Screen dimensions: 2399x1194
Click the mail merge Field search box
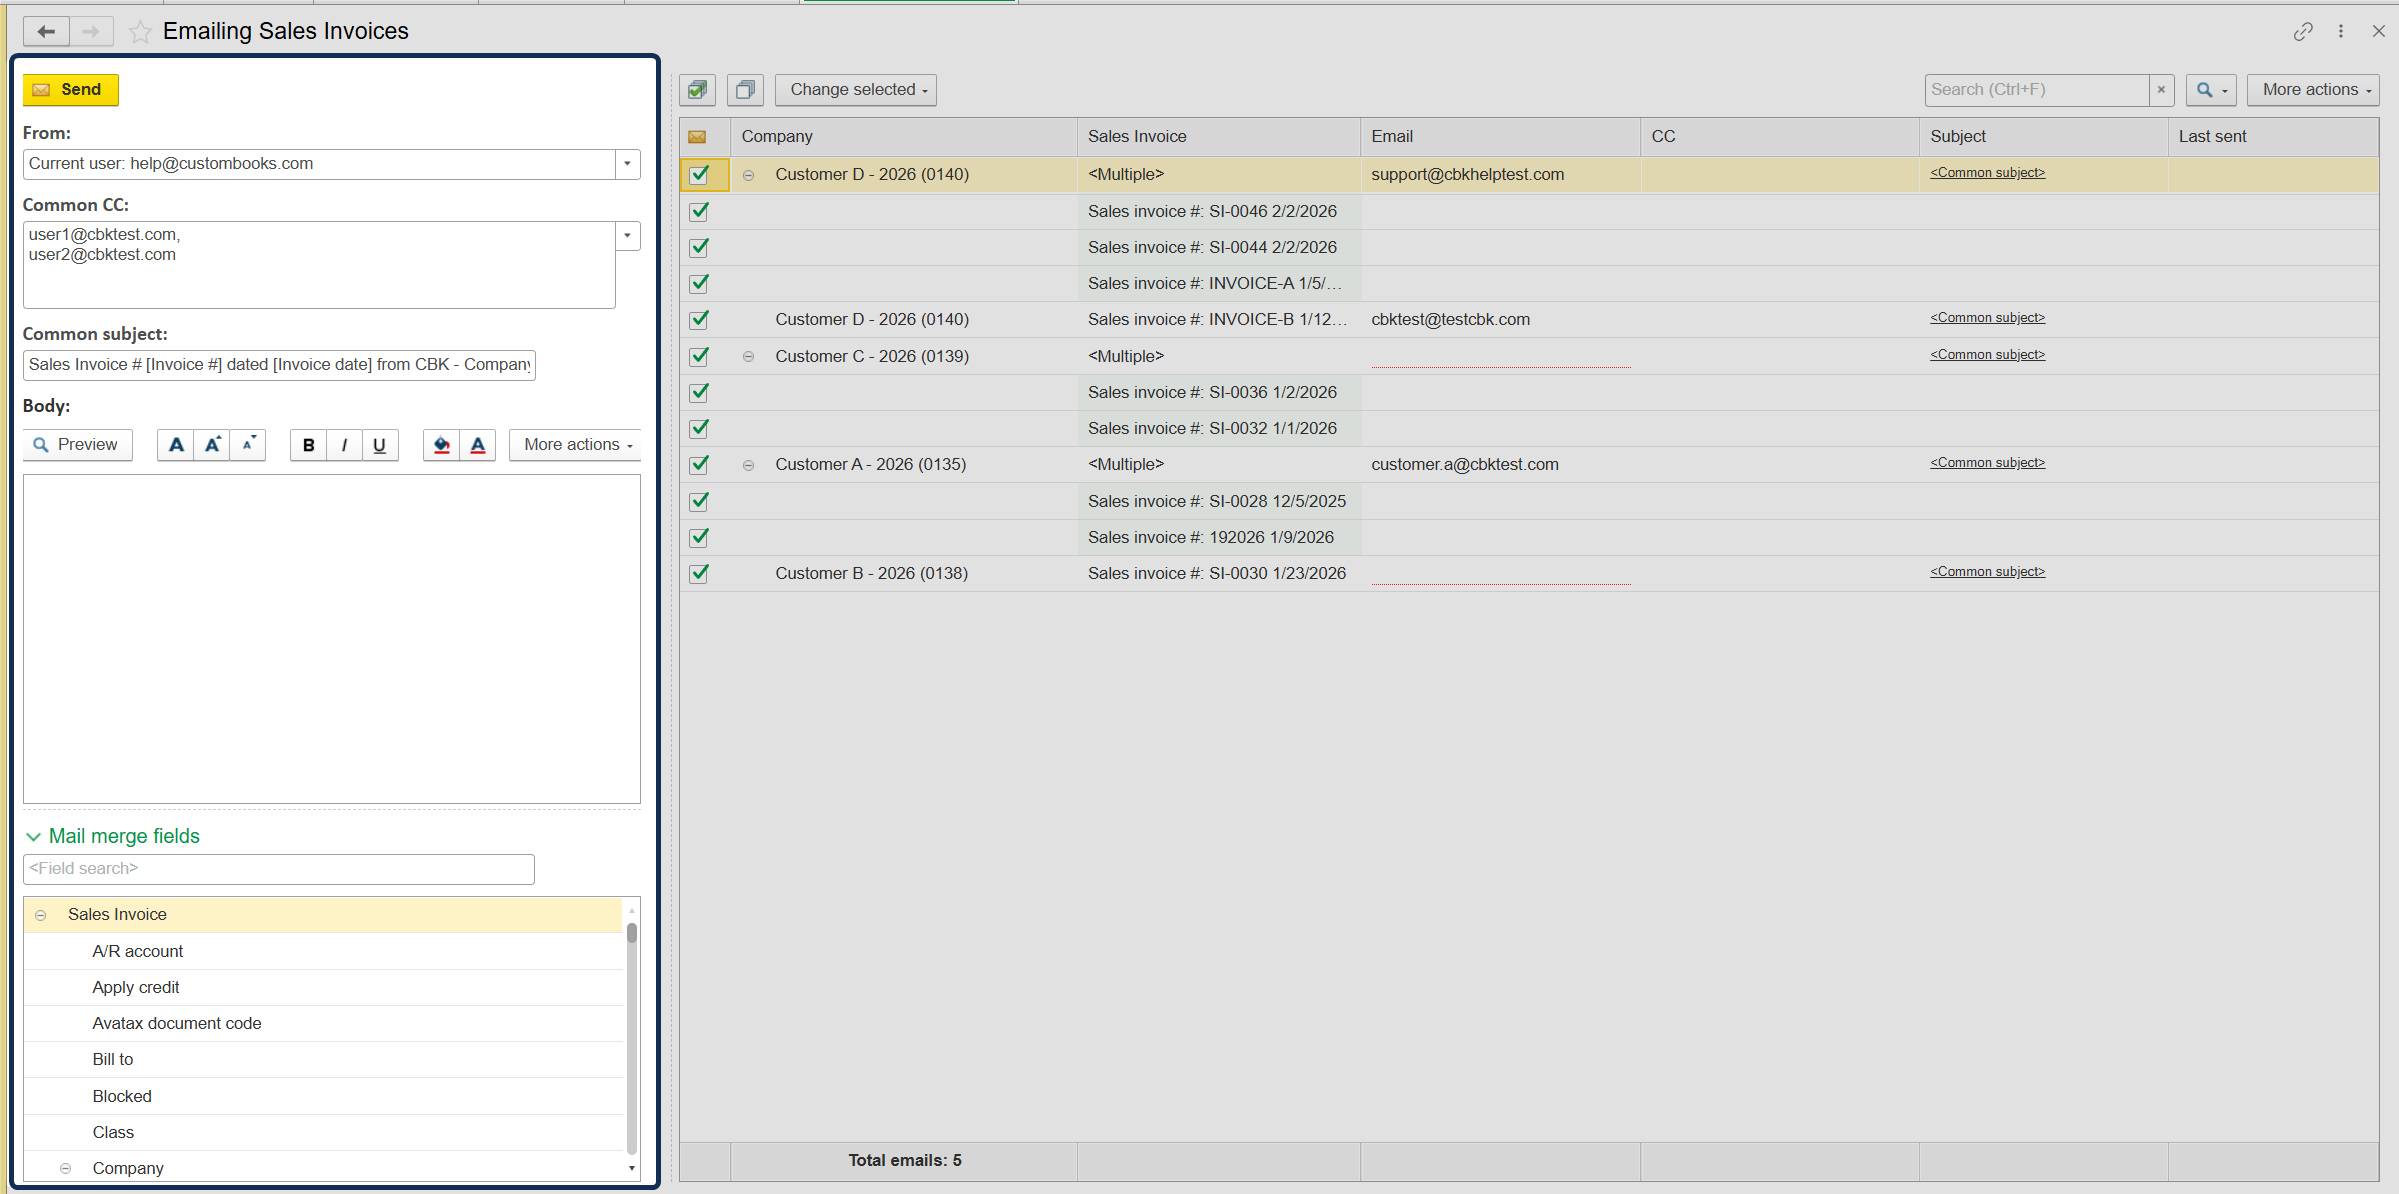coord(278,869)
